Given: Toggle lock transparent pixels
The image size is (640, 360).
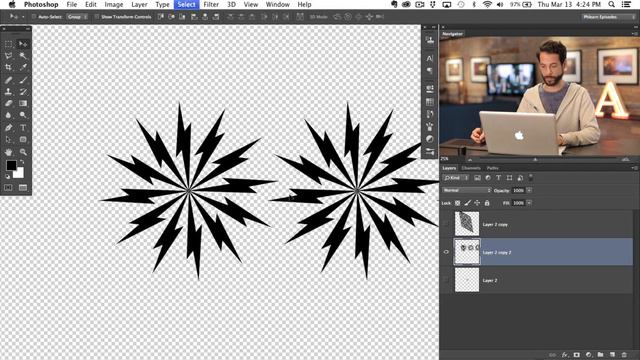Looking at the screenshot, I should coord(458,203).
